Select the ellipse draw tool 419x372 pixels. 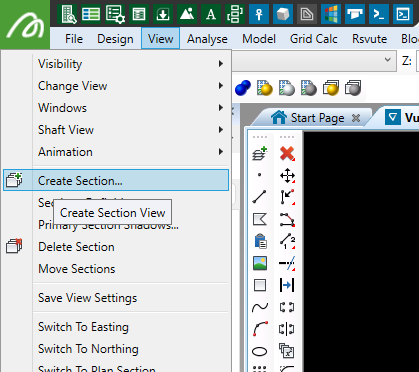[260, 351]
